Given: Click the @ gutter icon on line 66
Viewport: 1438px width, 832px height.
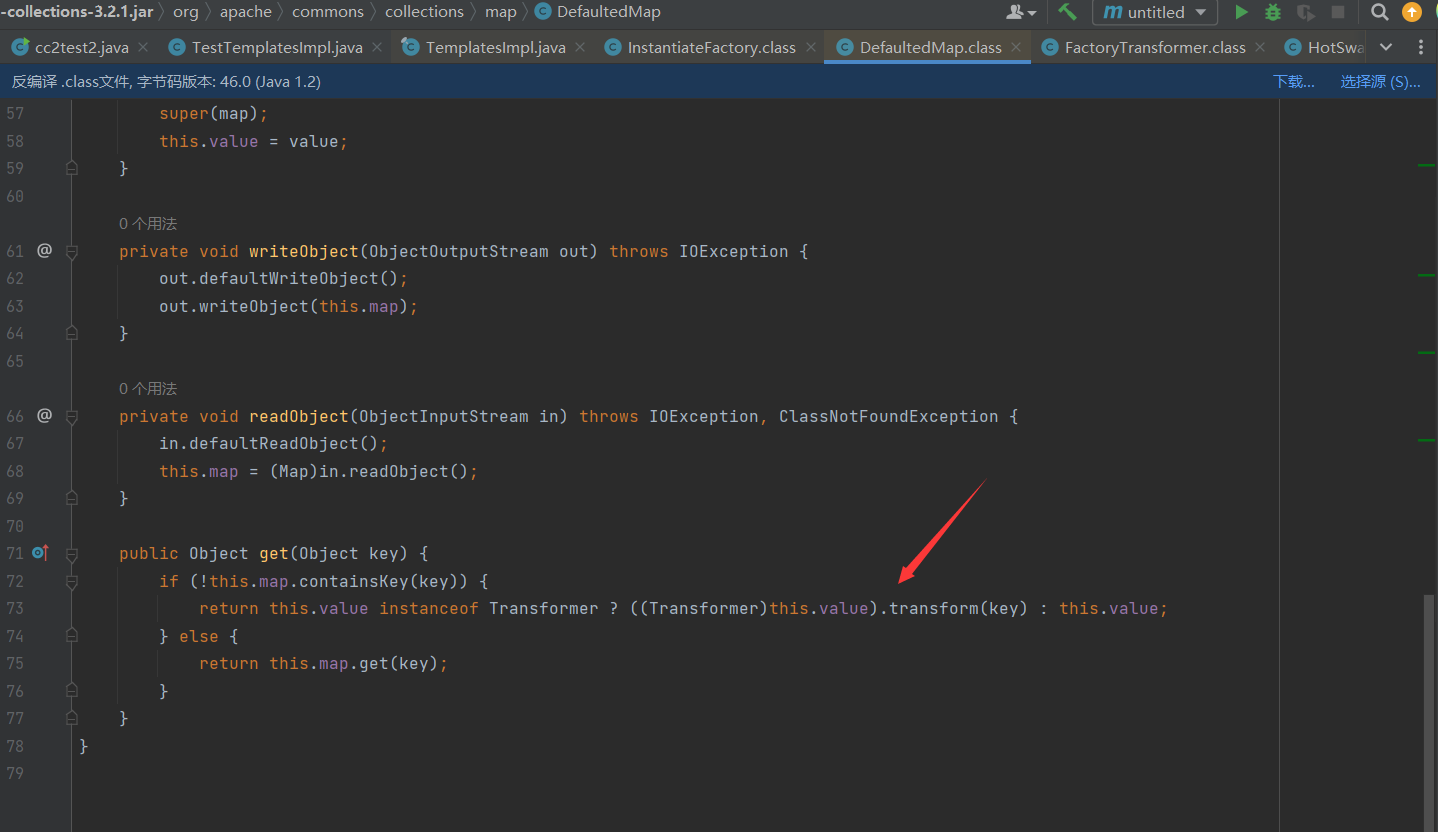Looking at the screenshot, I should pyautogui.click(x=44, y=415).
